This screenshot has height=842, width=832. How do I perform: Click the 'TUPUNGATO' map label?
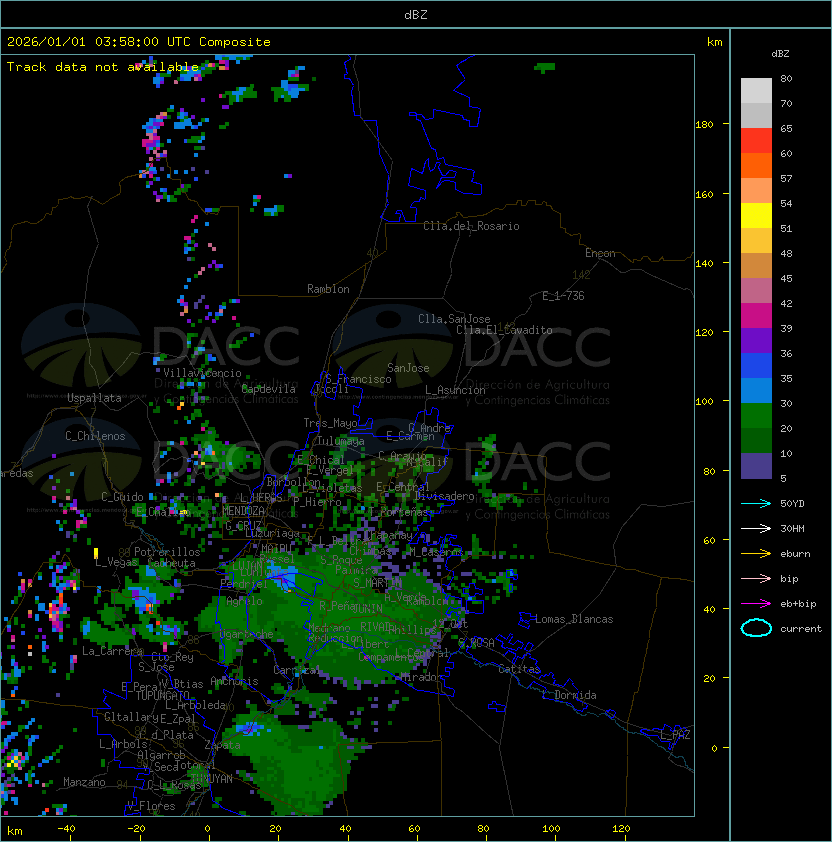tap(162, 696)
